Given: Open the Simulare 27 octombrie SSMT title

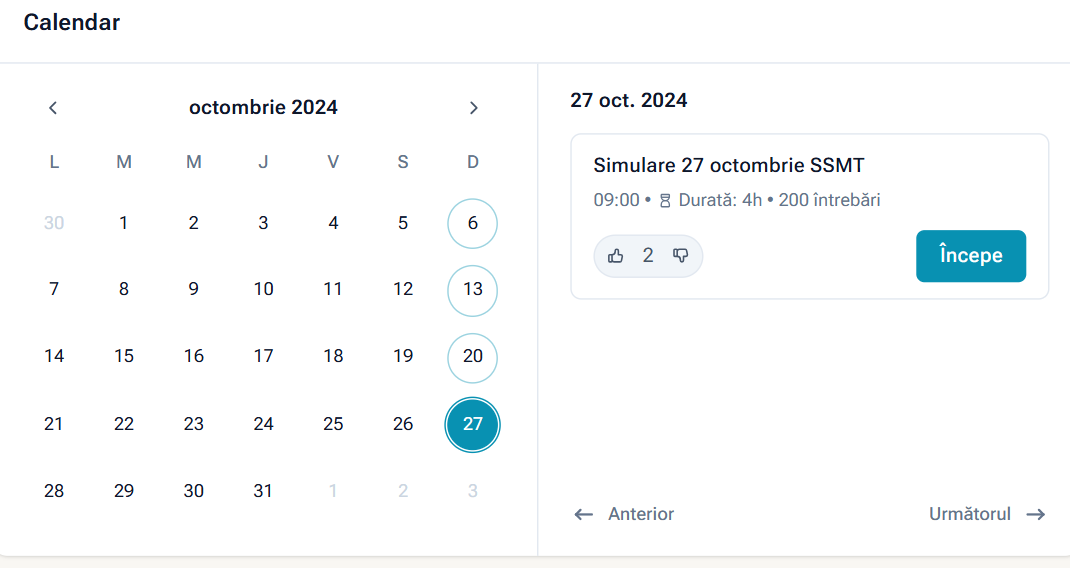Looking at the screenshot, I should [729, 166].
